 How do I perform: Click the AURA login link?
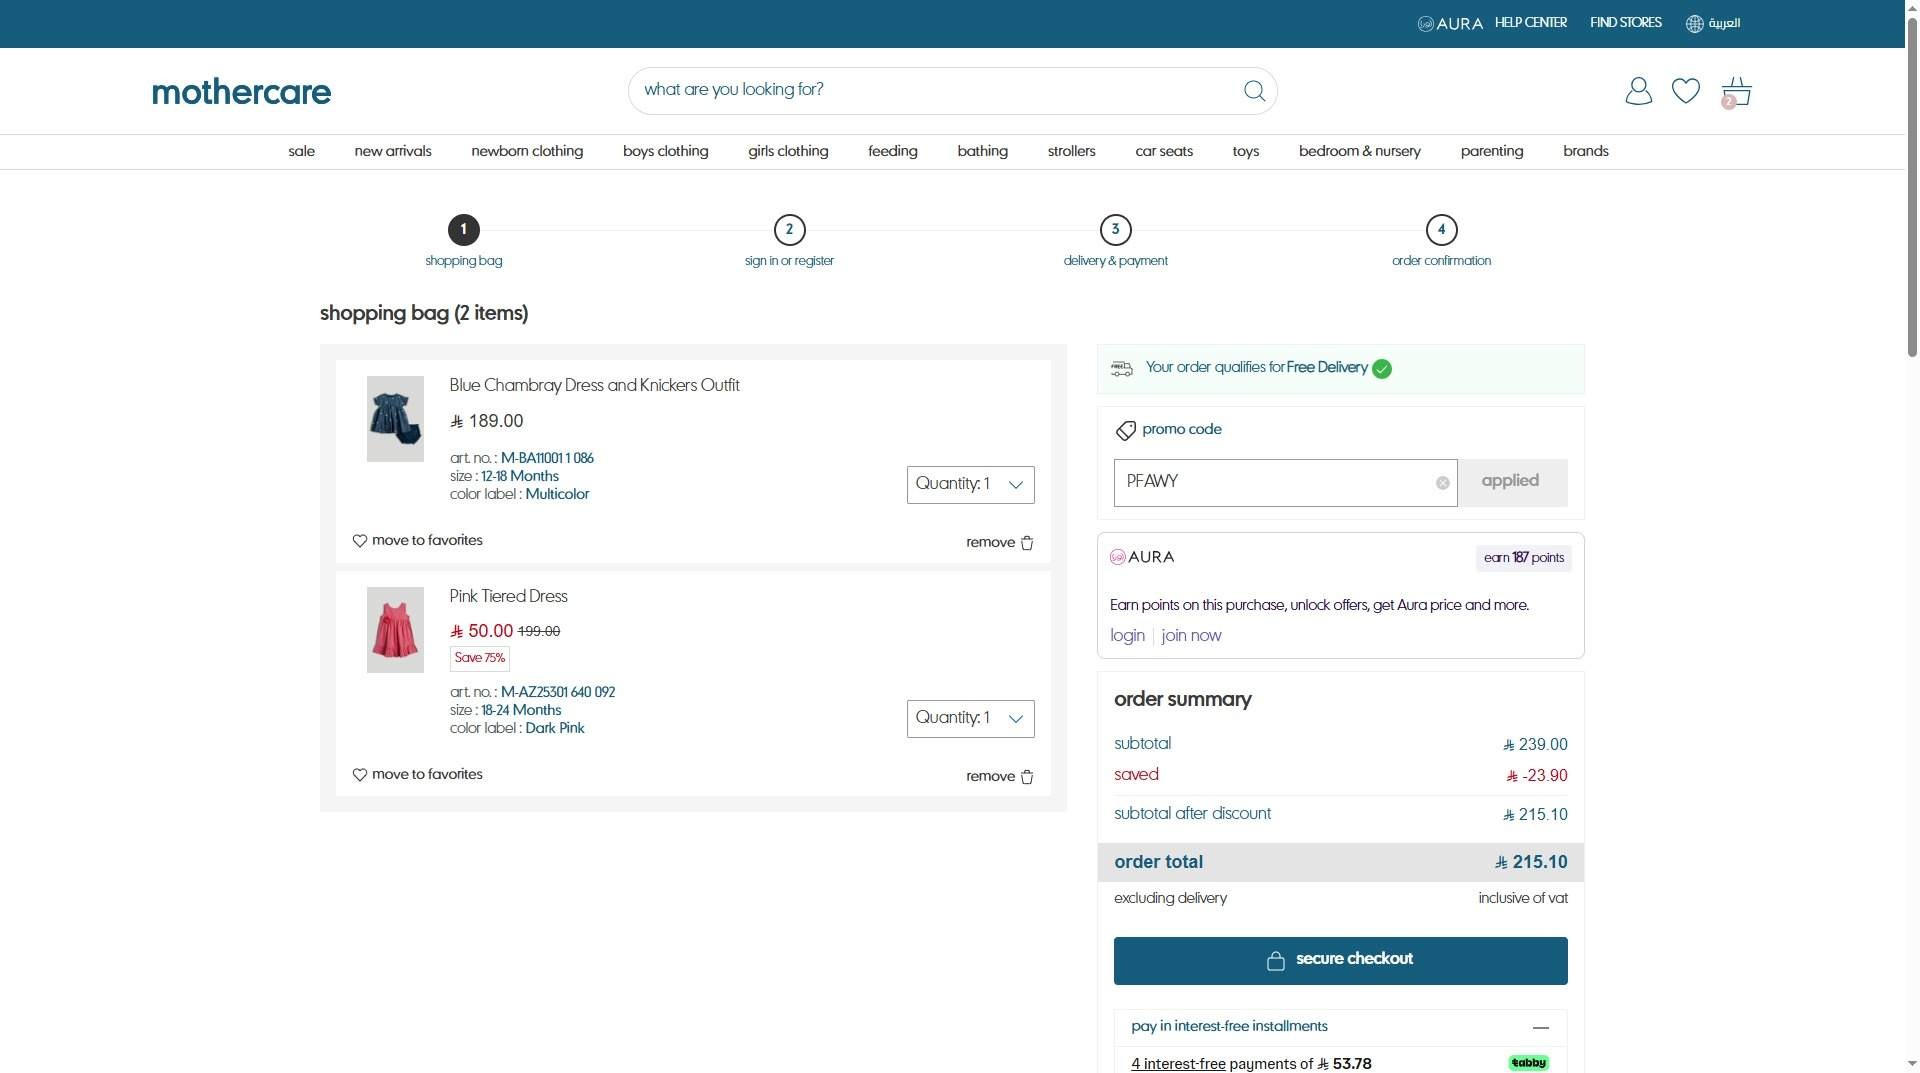(1127, 636)
